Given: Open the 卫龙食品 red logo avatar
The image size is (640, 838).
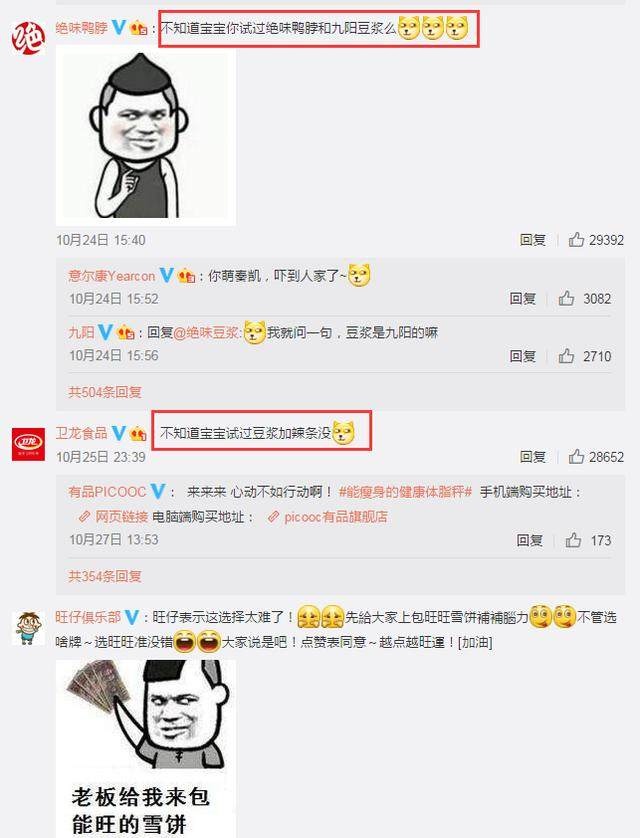Looking at the screenshot, I should [28, 444].
